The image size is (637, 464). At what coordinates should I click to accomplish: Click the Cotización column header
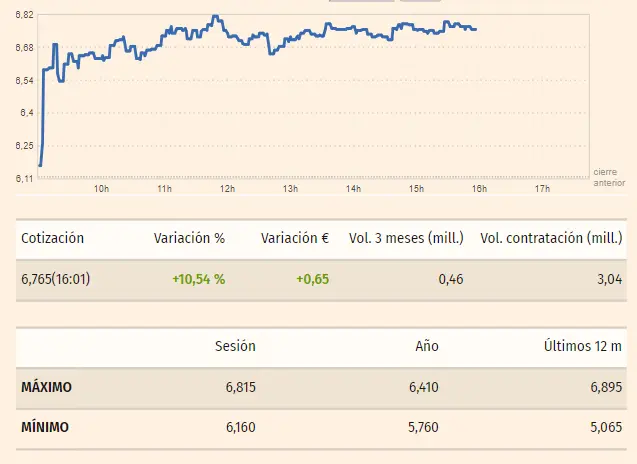[x=52, y=238]
